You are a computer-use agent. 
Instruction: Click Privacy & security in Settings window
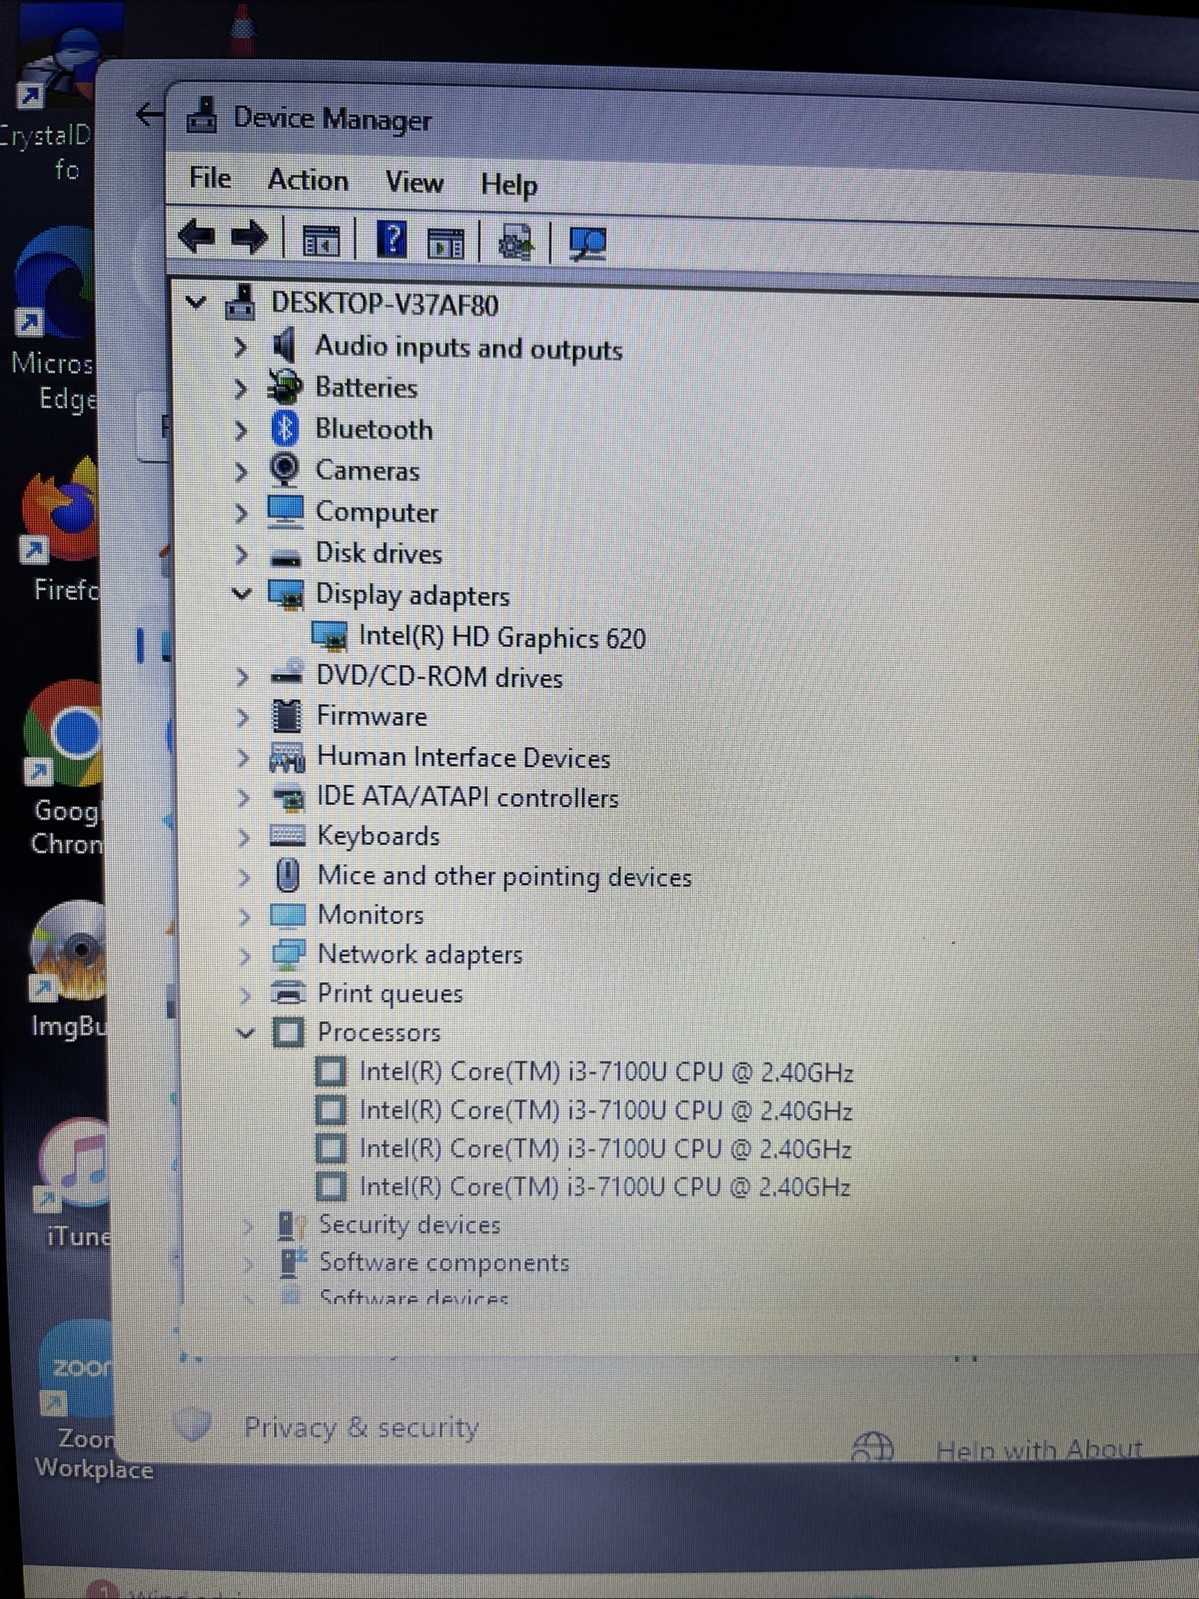[x=361, y=1427]
